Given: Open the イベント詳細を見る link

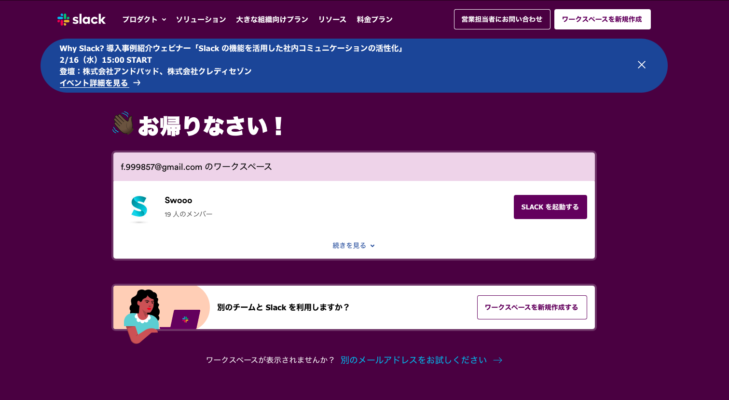Looking at the screenshot, I should (93, 83).
